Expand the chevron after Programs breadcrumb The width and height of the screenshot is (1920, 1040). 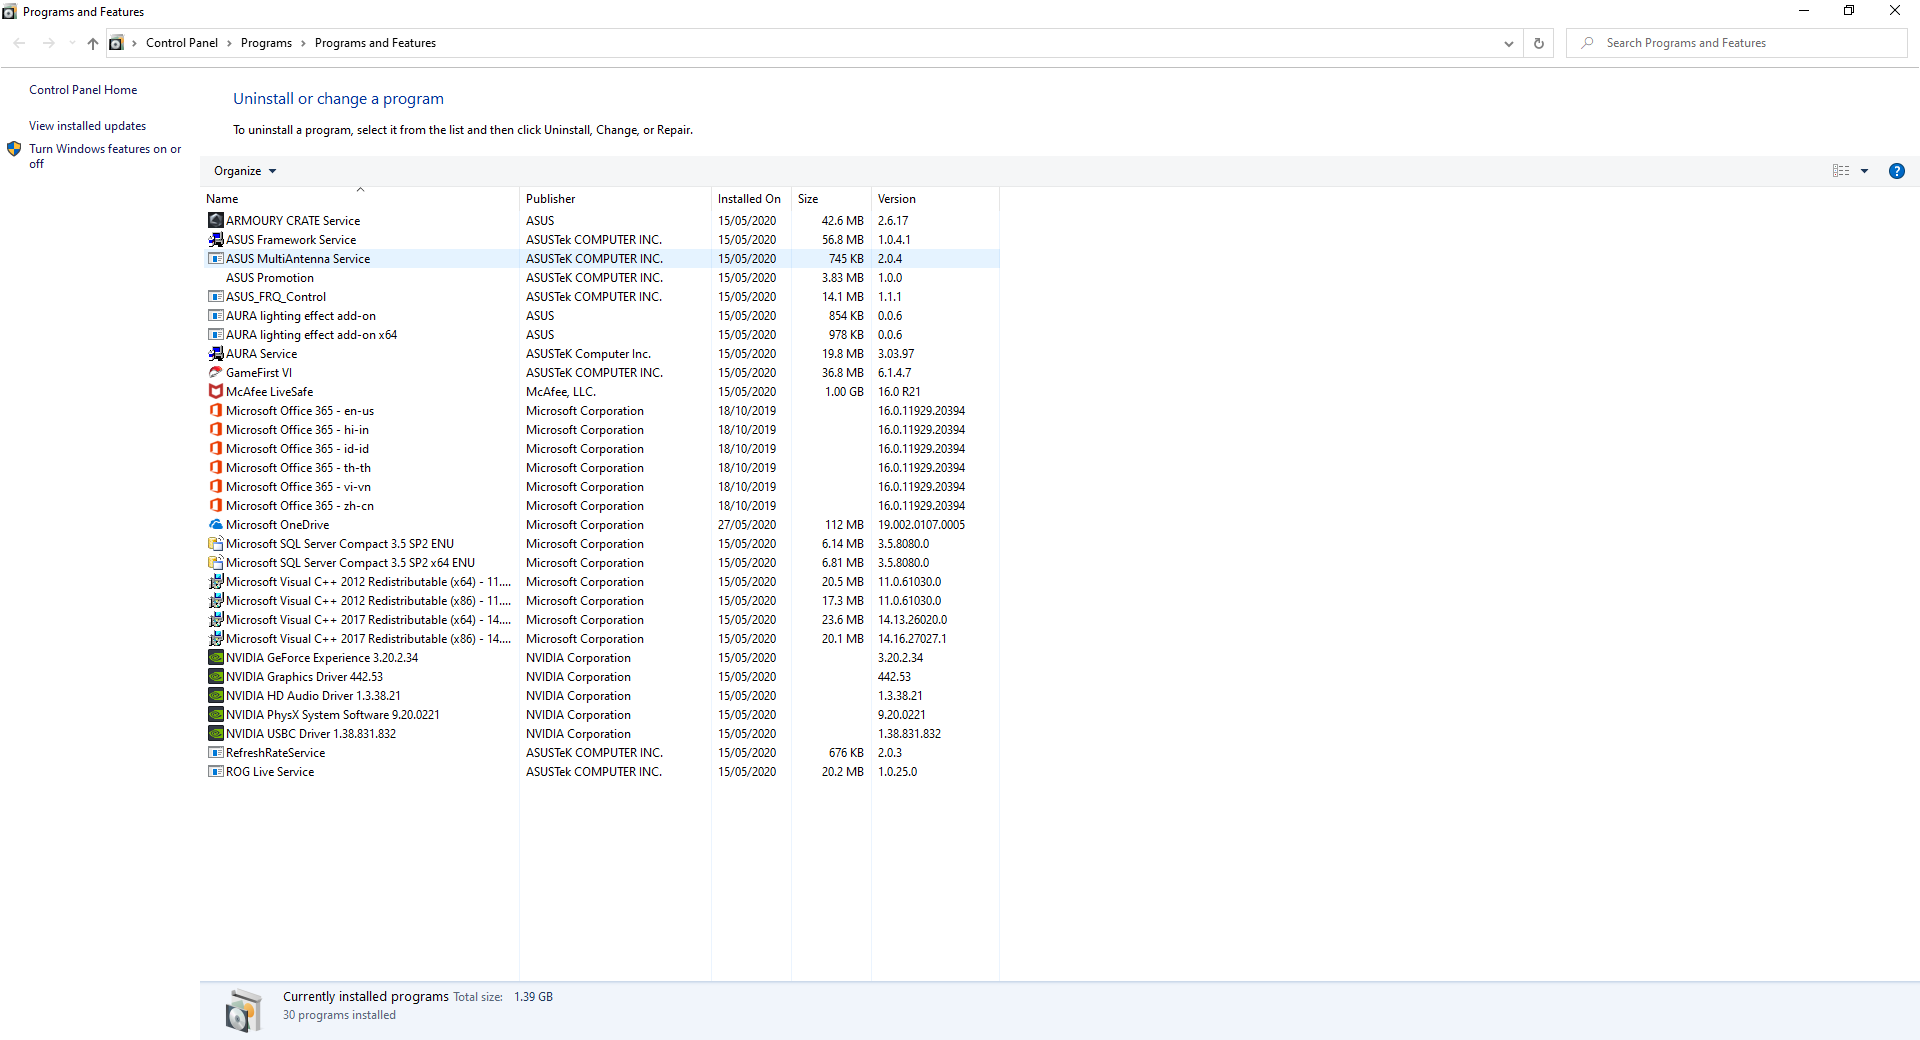[x=303, y=43]
